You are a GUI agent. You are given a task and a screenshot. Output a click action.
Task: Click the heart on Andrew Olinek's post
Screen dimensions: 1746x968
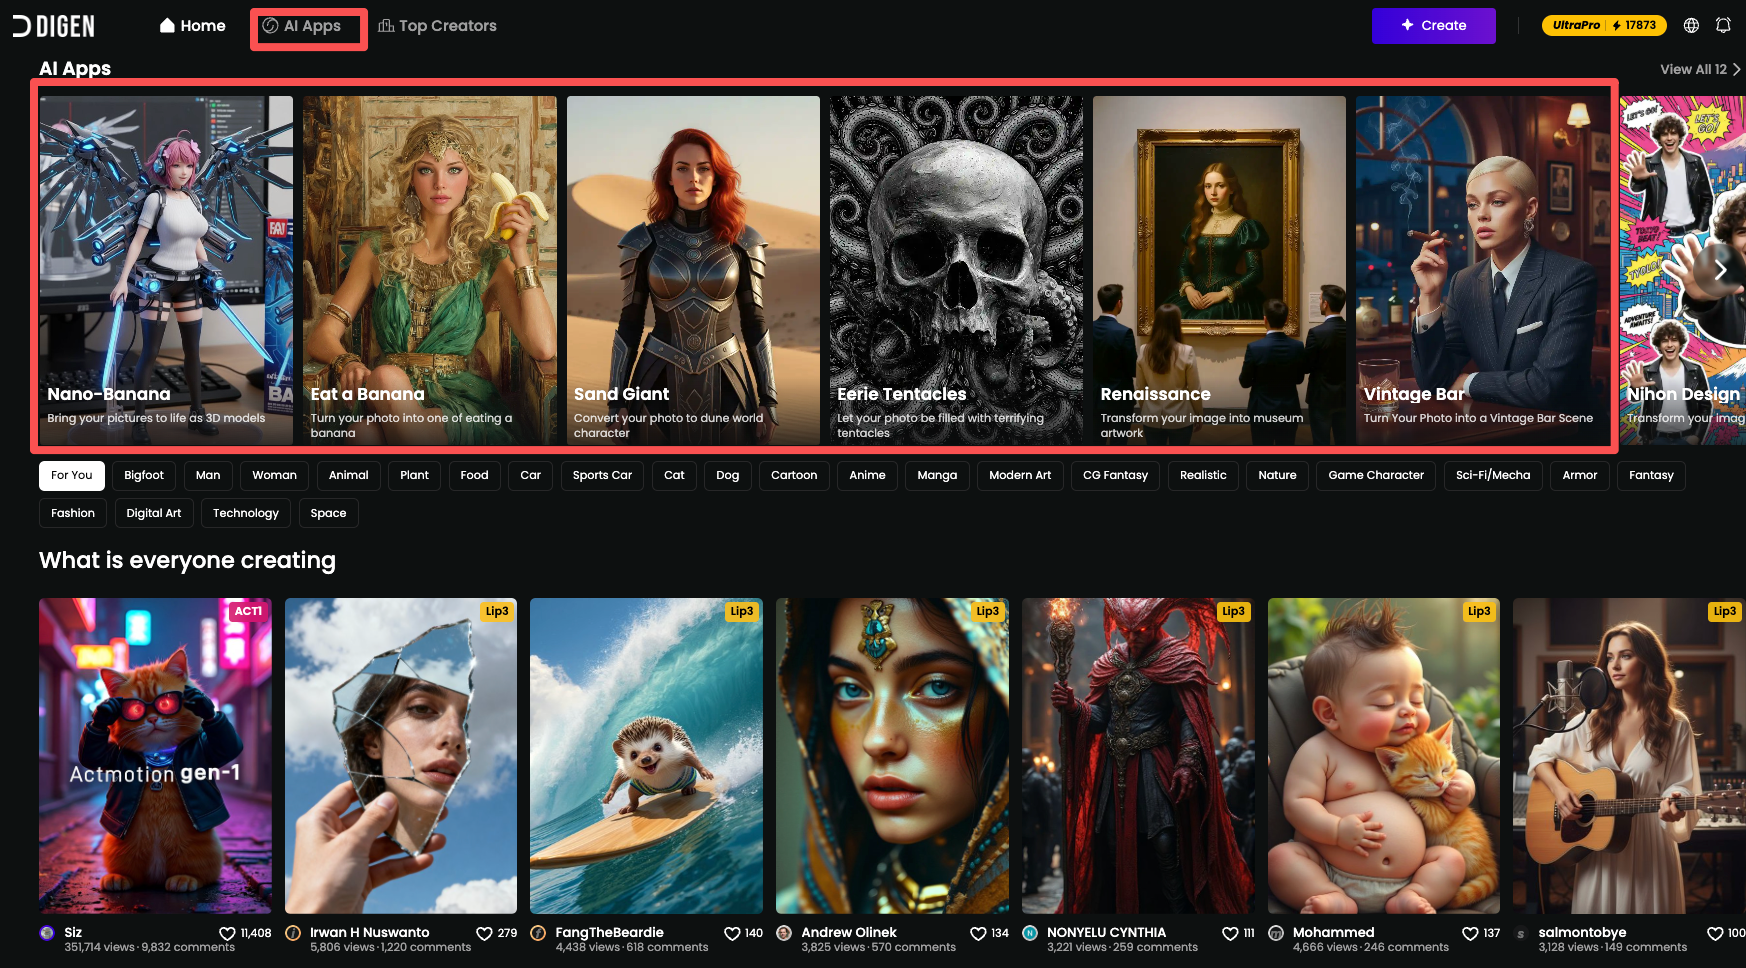click(978, 933)
